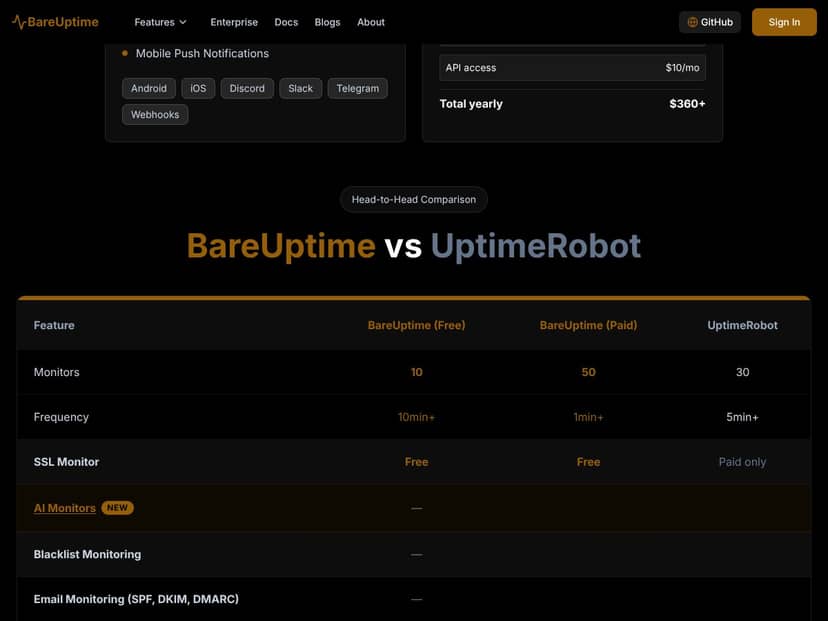Click the Monitors row label

(x=57, y=372)
